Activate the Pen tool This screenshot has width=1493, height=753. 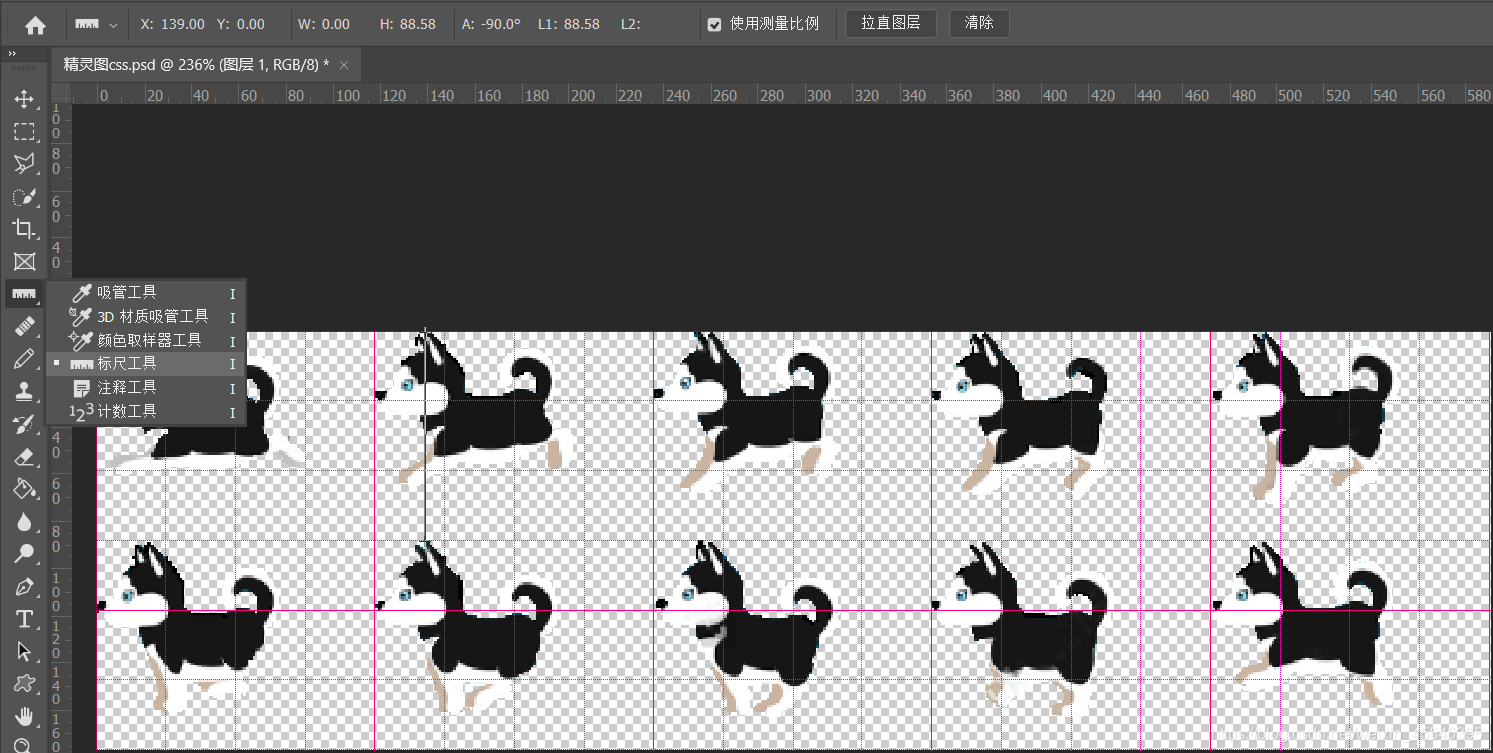coord(24,587)
